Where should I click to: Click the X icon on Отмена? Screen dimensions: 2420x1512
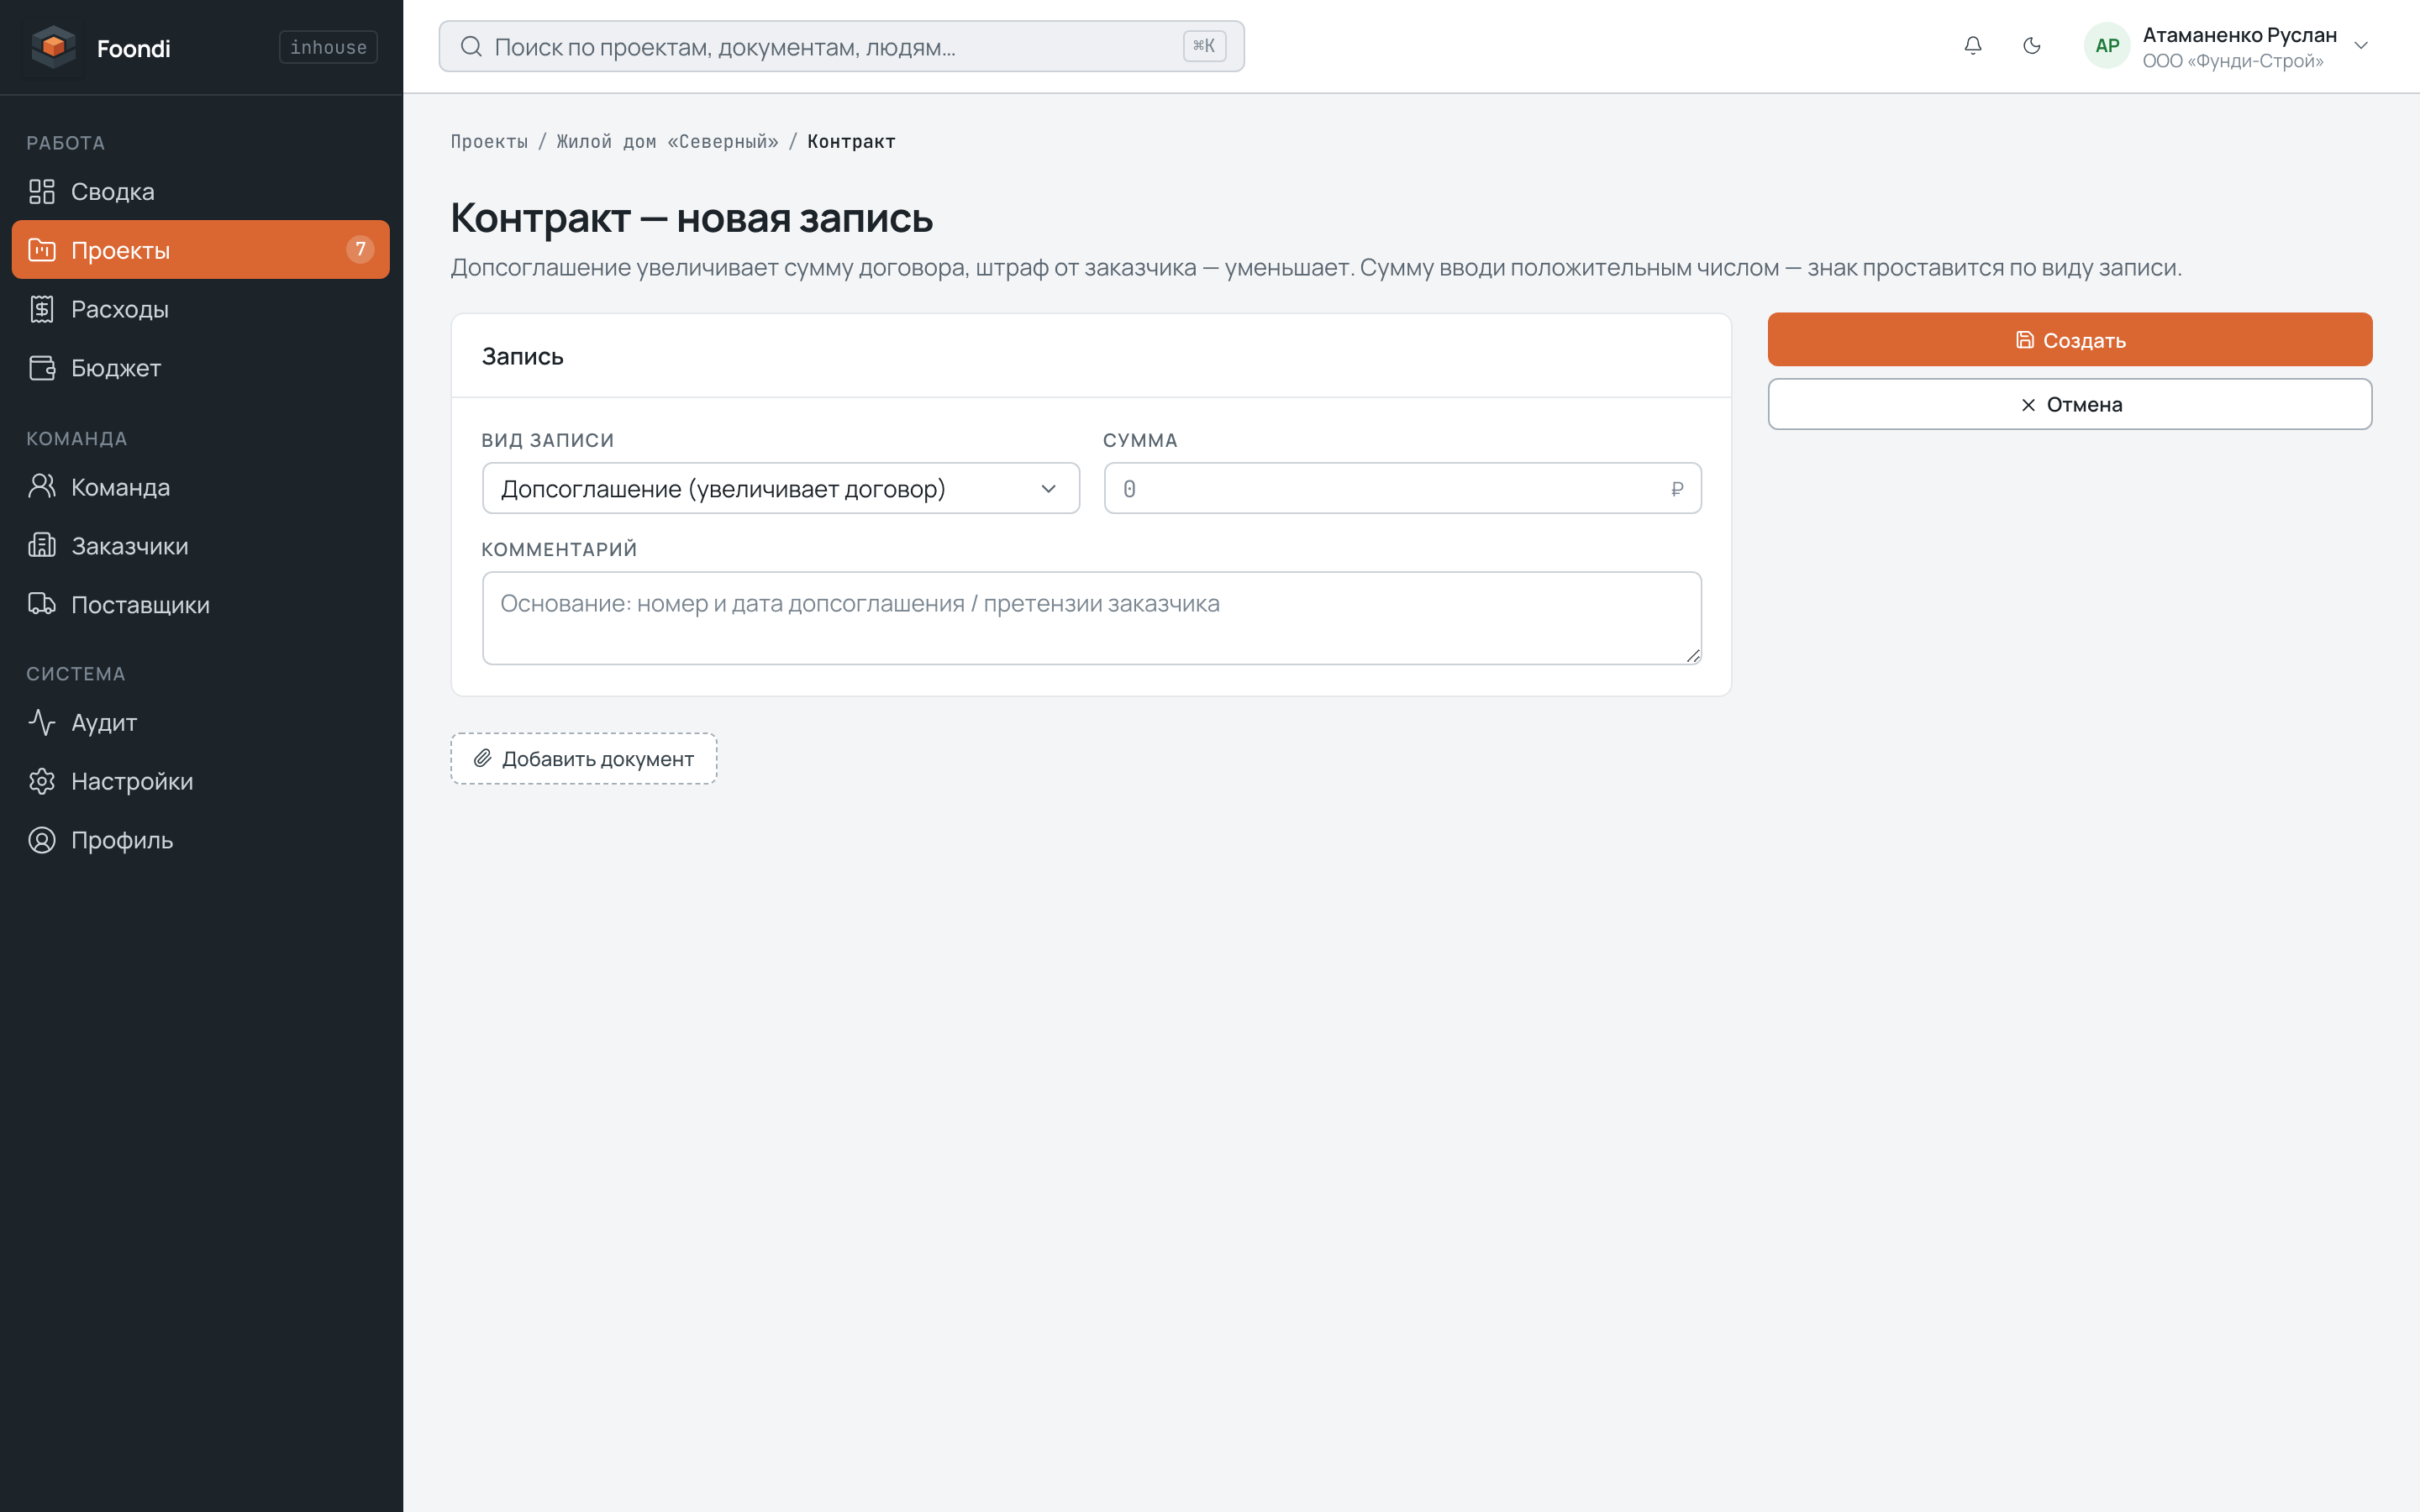point(2027,405)
